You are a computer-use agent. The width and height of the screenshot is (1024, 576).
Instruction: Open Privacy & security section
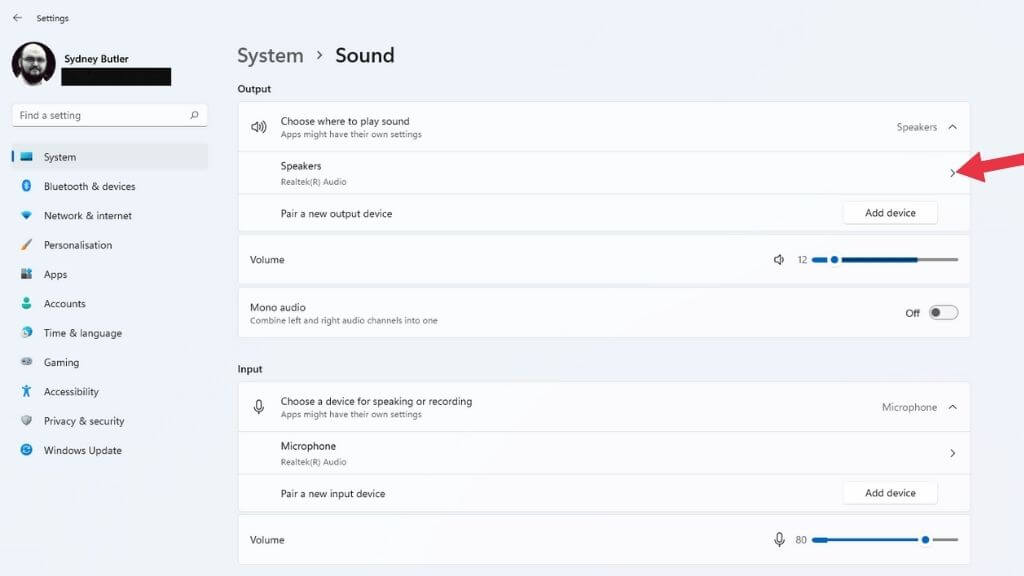click(83, 421)
